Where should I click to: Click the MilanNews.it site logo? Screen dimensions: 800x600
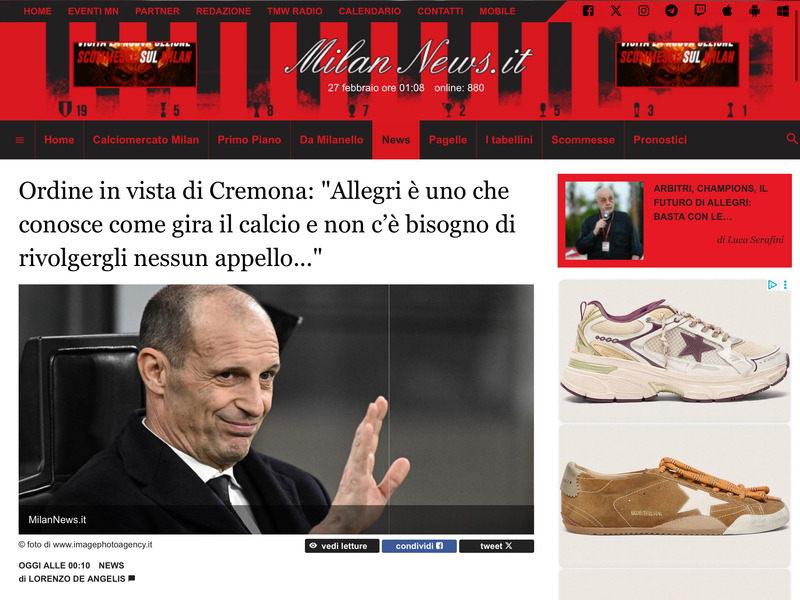408,59
